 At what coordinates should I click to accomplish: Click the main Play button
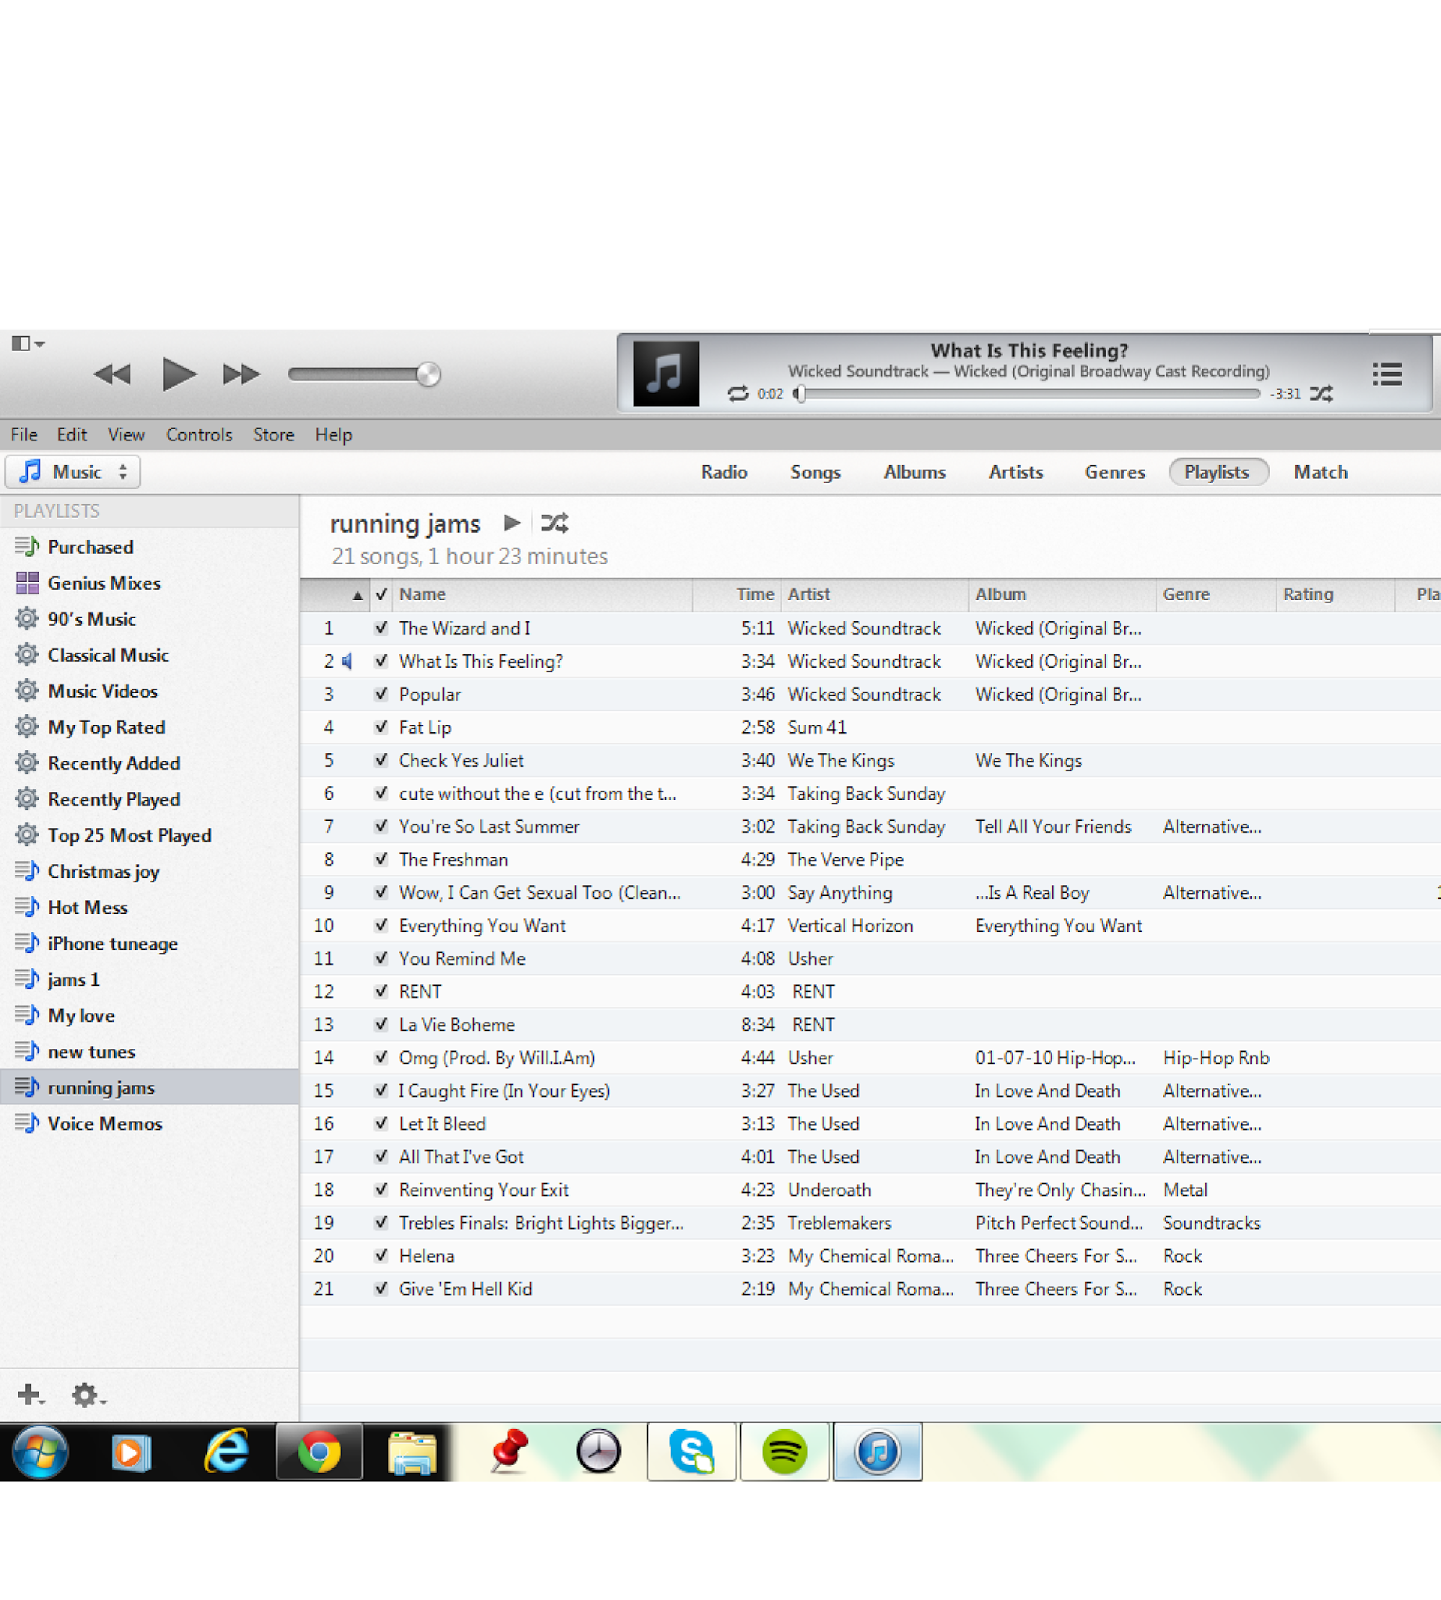point(179,374)
